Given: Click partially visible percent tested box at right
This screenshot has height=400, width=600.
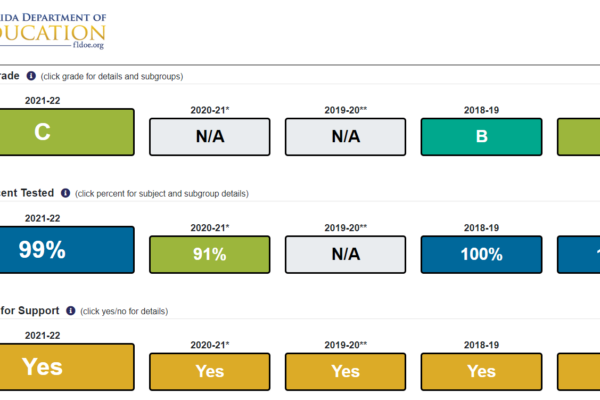Looking at the screenshot, I should pos(579,254).
